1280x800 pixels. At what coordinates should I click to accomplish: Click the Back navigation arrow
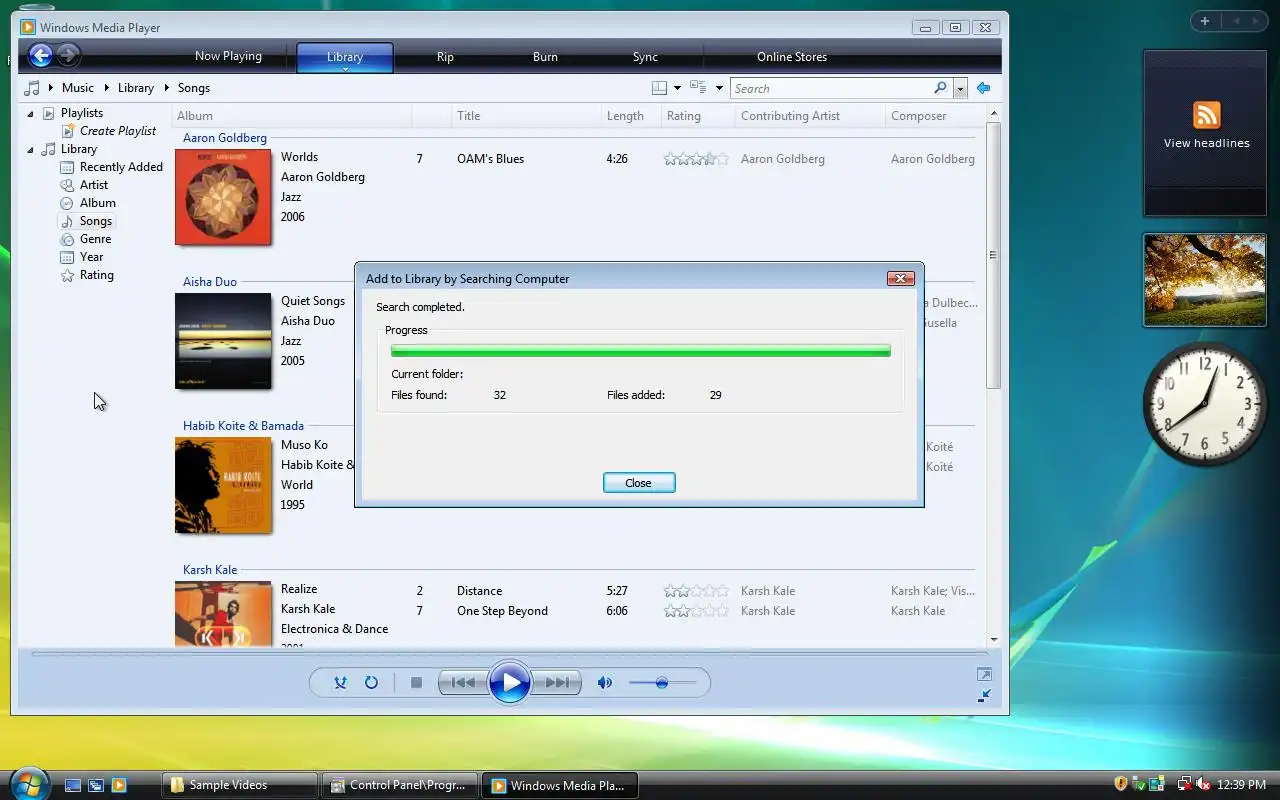40,56
